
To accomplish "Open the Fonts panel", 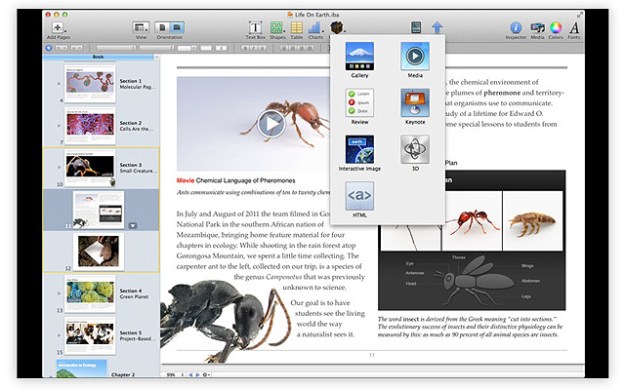I will 574,30.
